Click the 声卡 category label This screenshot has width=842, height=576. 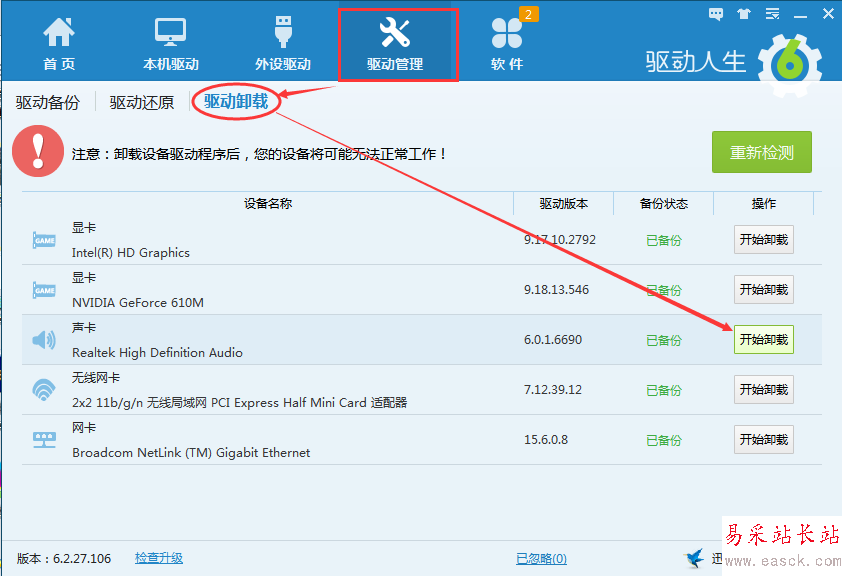(84, 327)
